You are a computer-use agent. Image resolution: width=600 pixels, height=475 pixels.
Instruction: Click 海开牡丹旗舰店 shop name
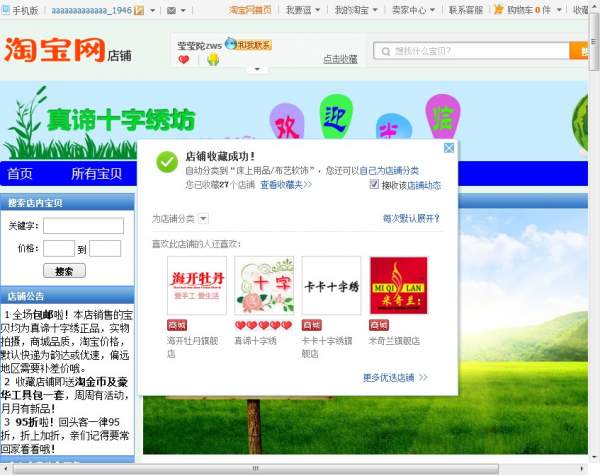tap(192, 347)
